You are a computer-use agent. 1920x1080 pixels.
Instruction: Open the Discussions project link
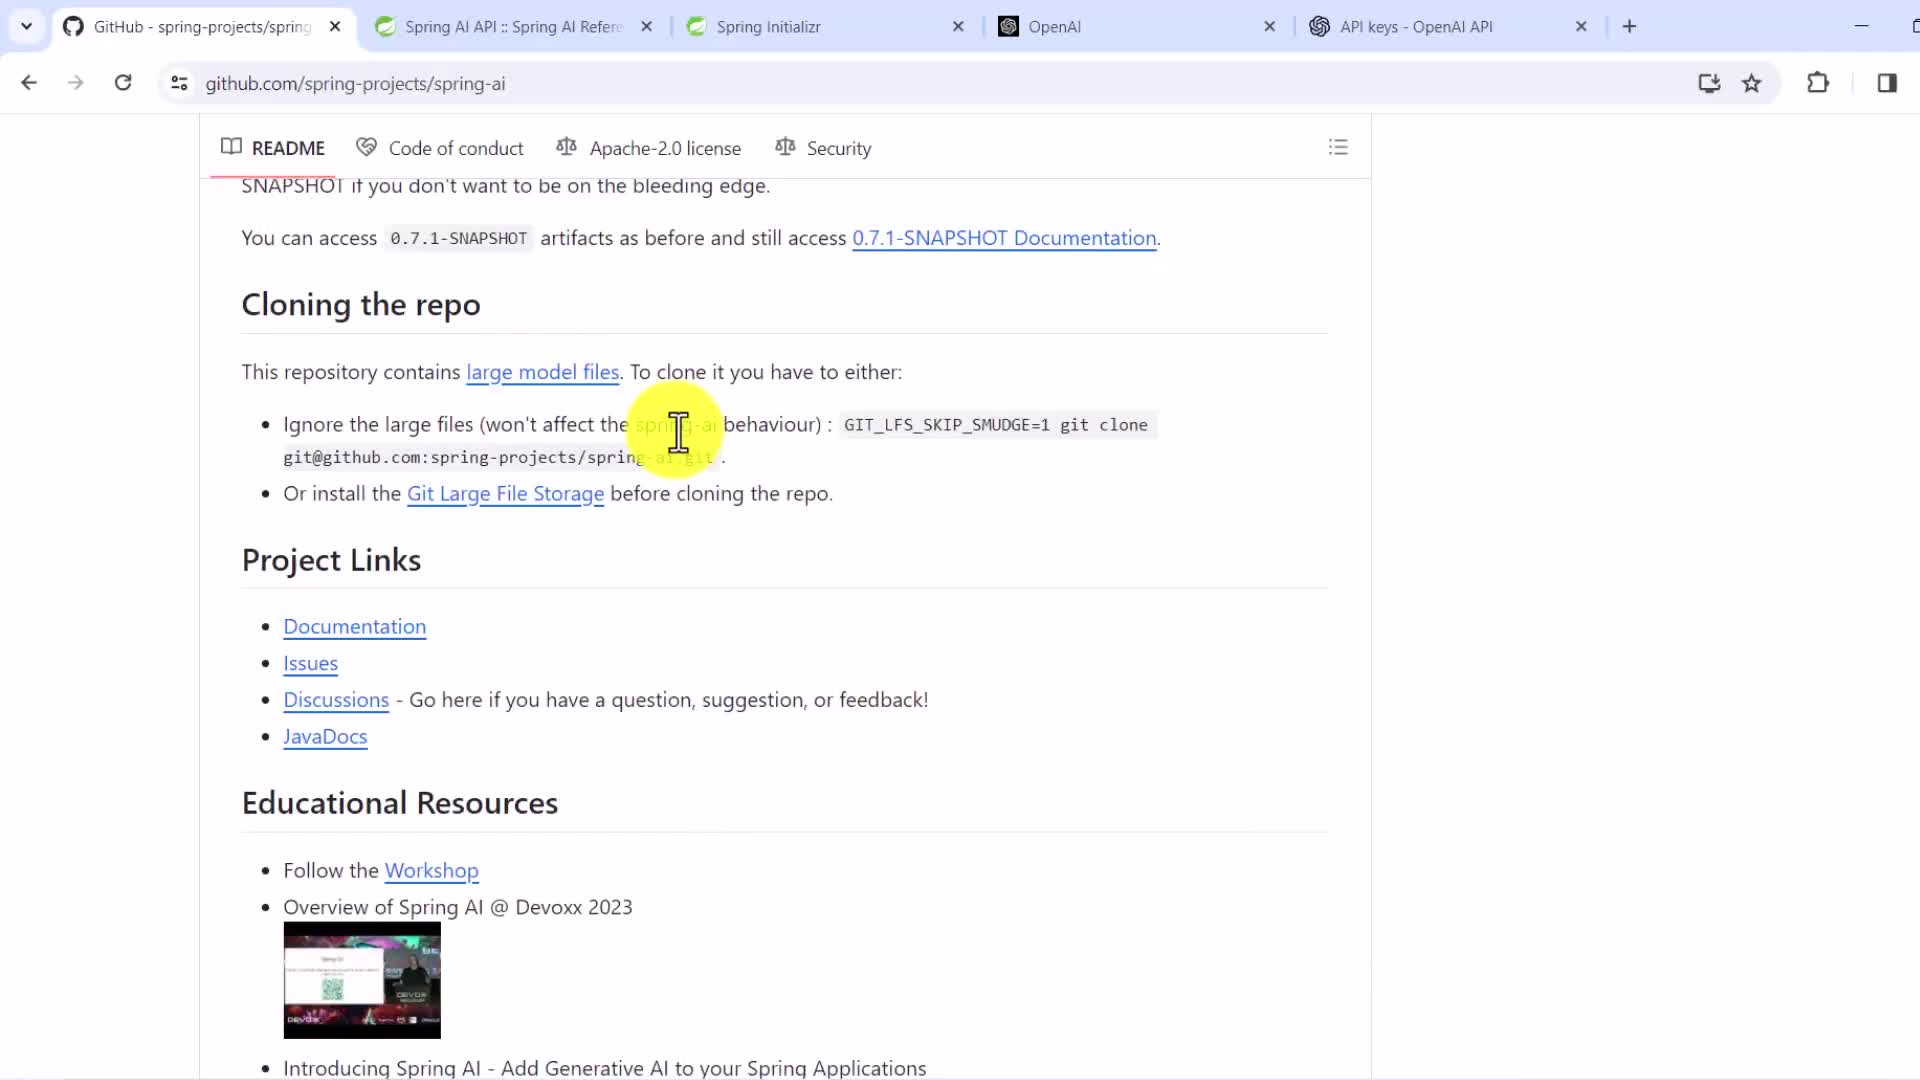[336, 700]
